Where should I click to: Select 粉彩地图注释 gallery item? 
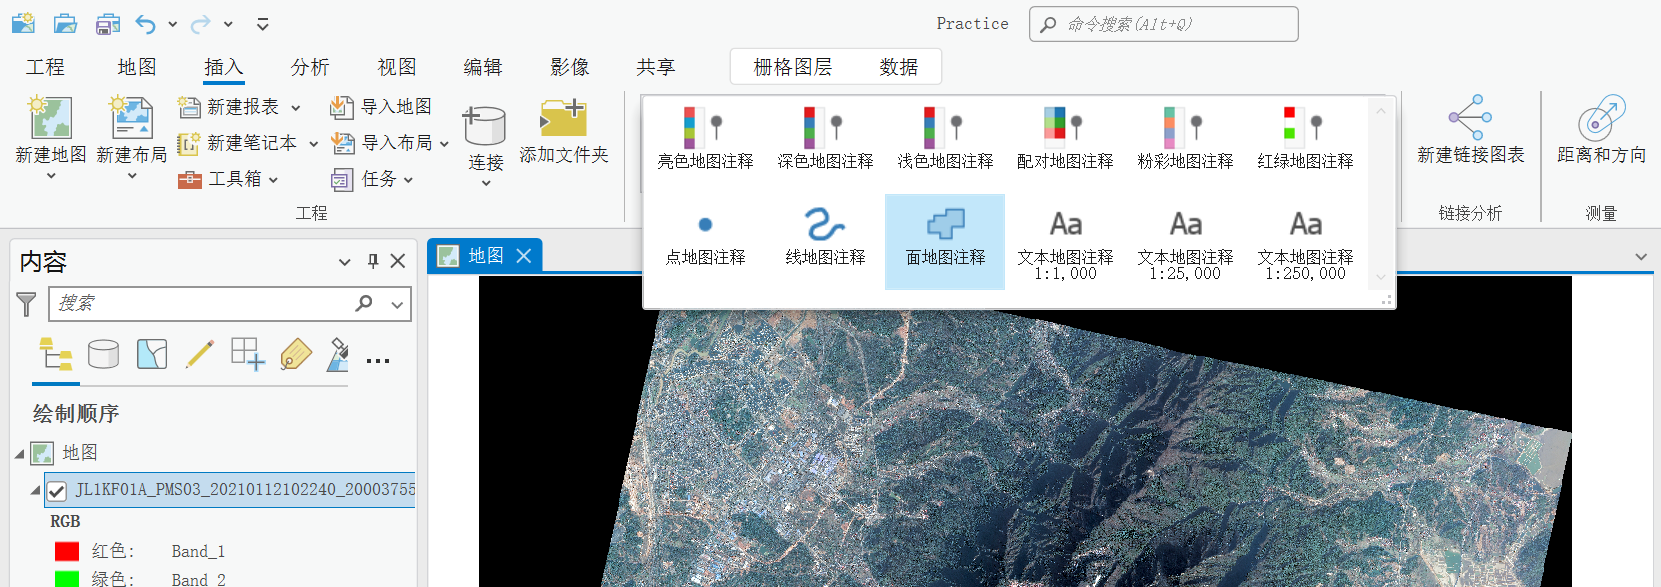1185,139
